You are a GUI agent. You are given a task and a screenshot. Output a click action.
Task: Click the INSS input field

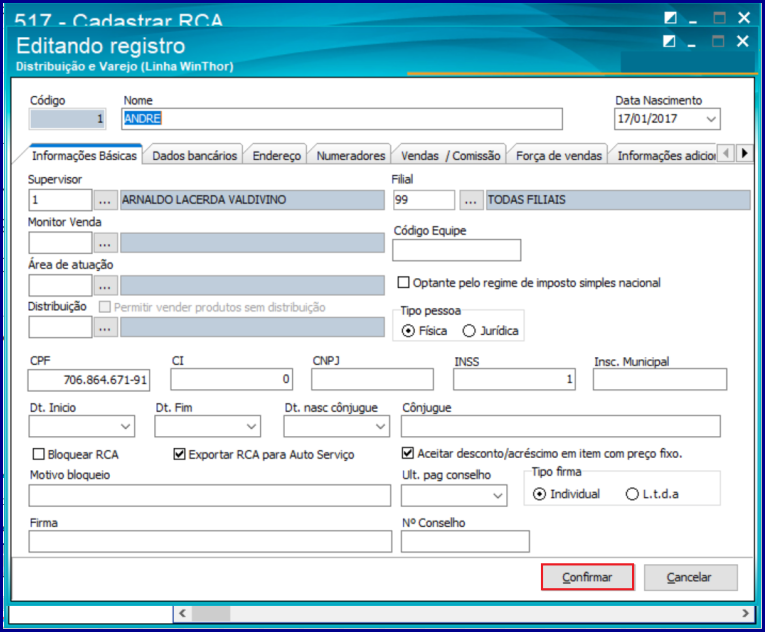tap(514, 379)
